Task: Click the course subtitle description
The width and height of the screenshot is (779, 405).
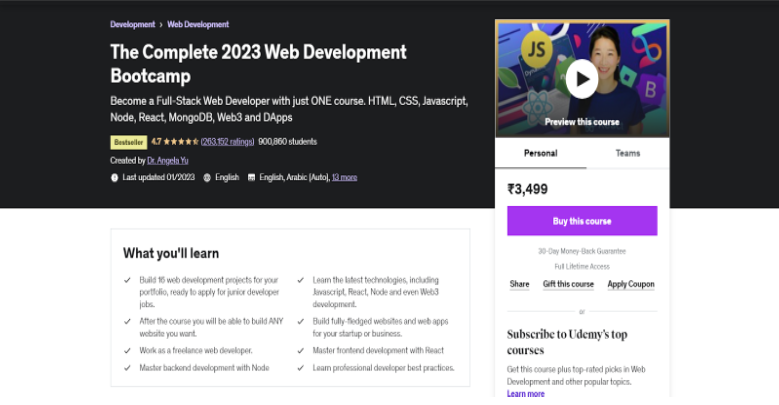Action: (x=289, y=109)
